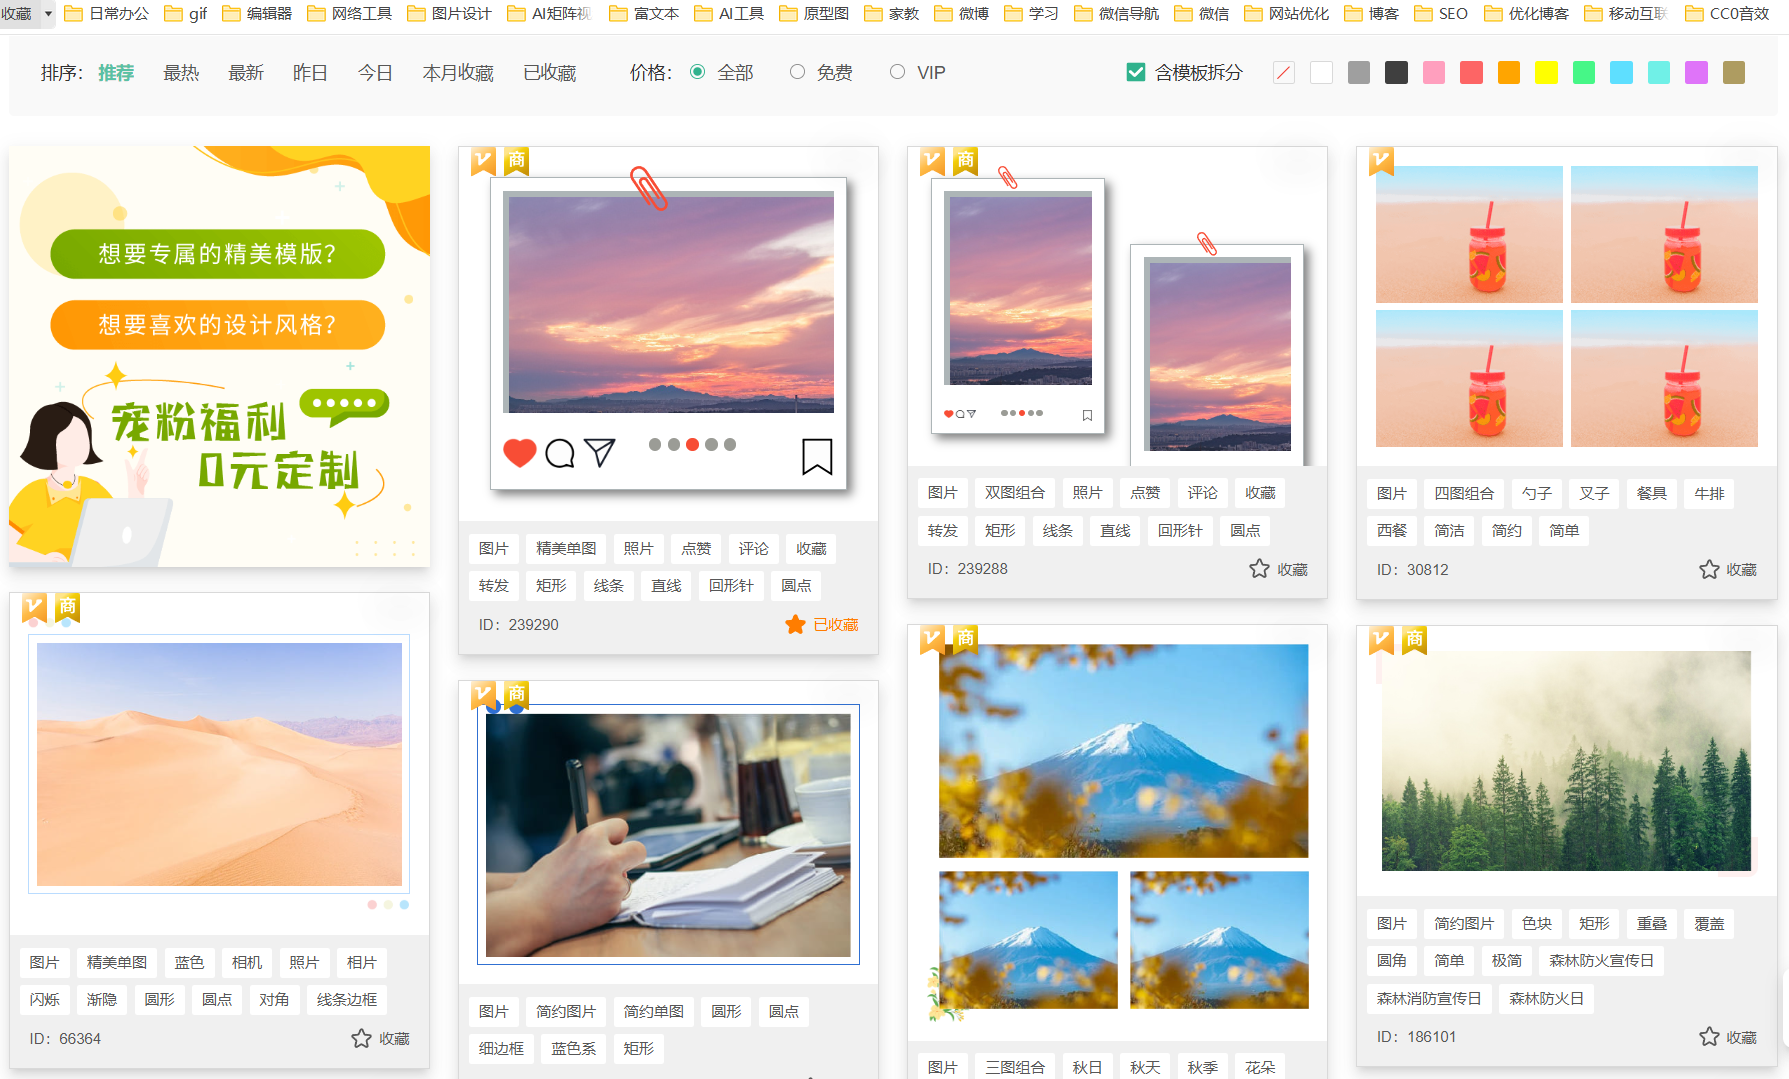Select the 免费 price radio button
Viewport: 1789px width, 1079px height.
797,72
